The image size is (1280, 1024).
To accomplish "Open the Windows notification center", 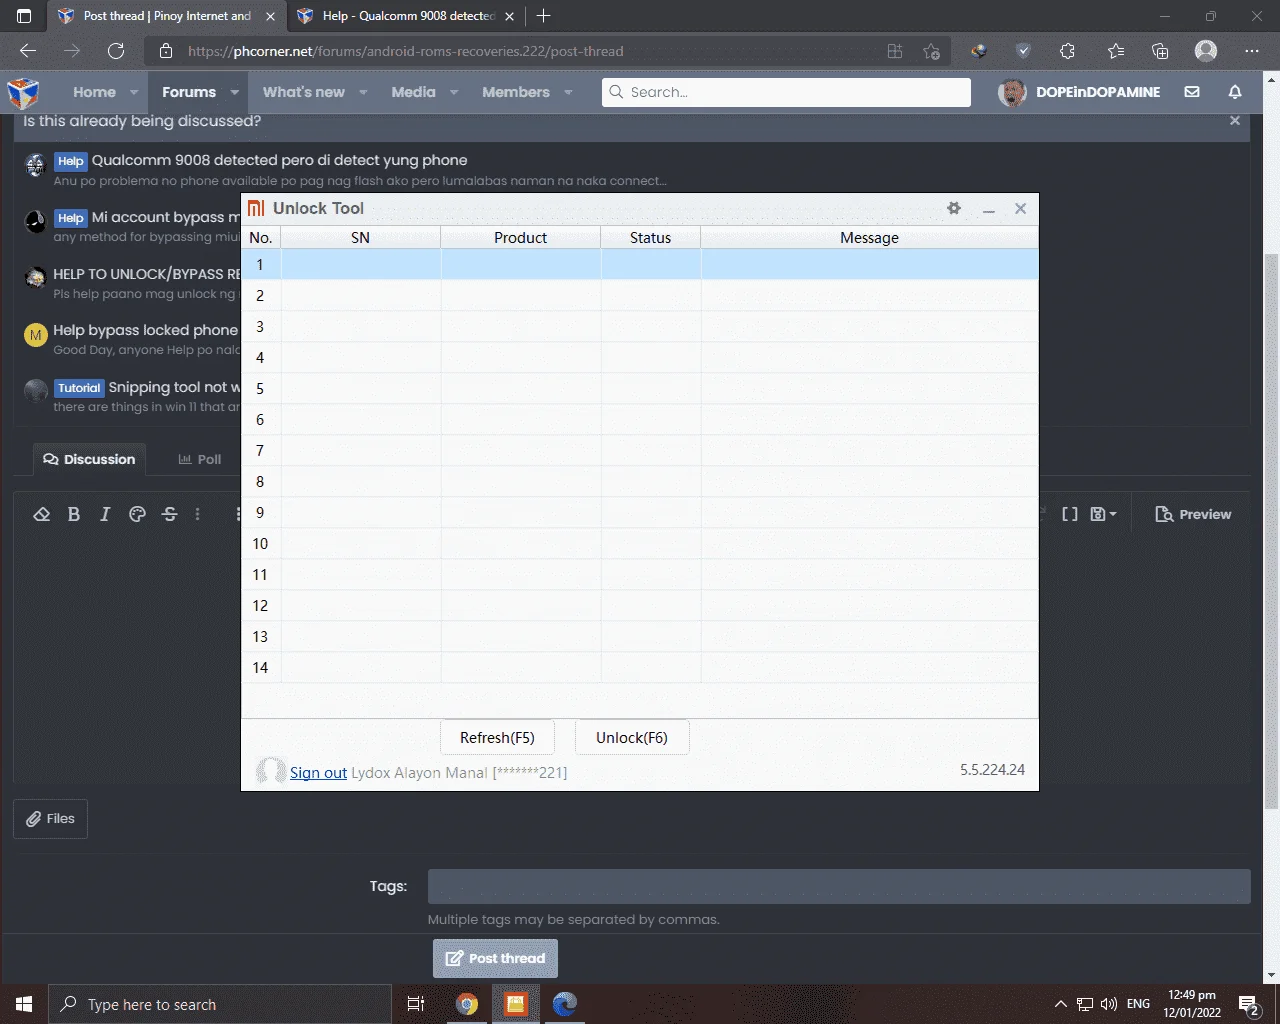I will [1248, 1004].
